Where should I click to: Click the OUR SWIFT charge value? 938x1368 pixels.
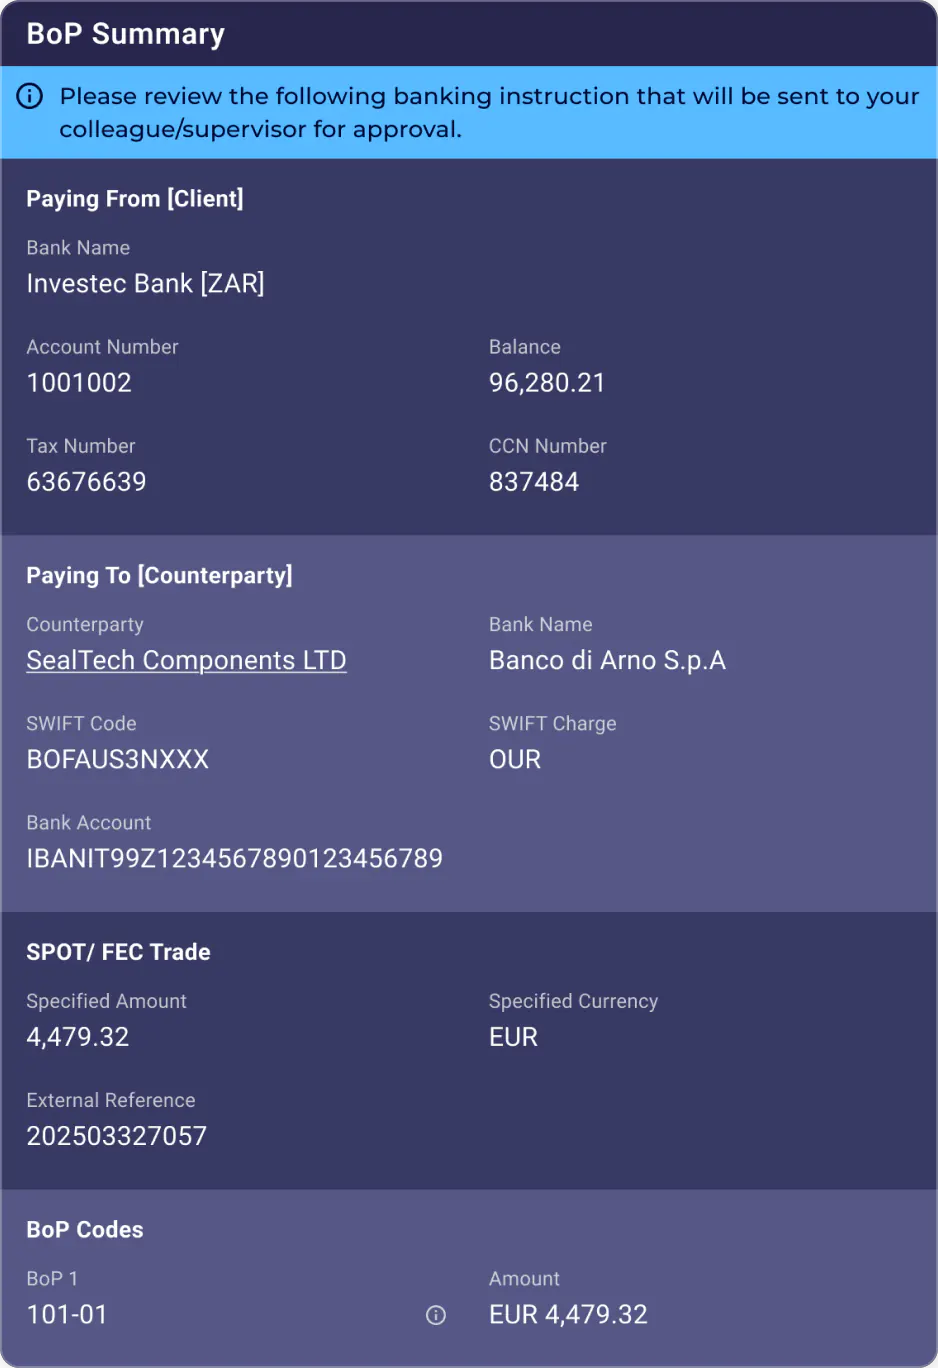pyautogui.click(x=514, y=759)
